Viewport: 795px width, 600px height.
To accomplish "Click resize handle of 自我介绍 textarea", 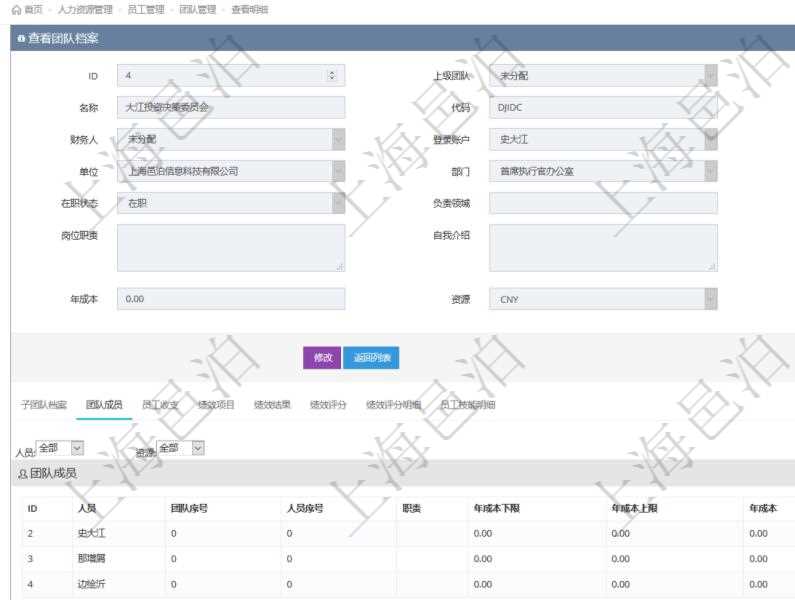I will coord(712,267).
